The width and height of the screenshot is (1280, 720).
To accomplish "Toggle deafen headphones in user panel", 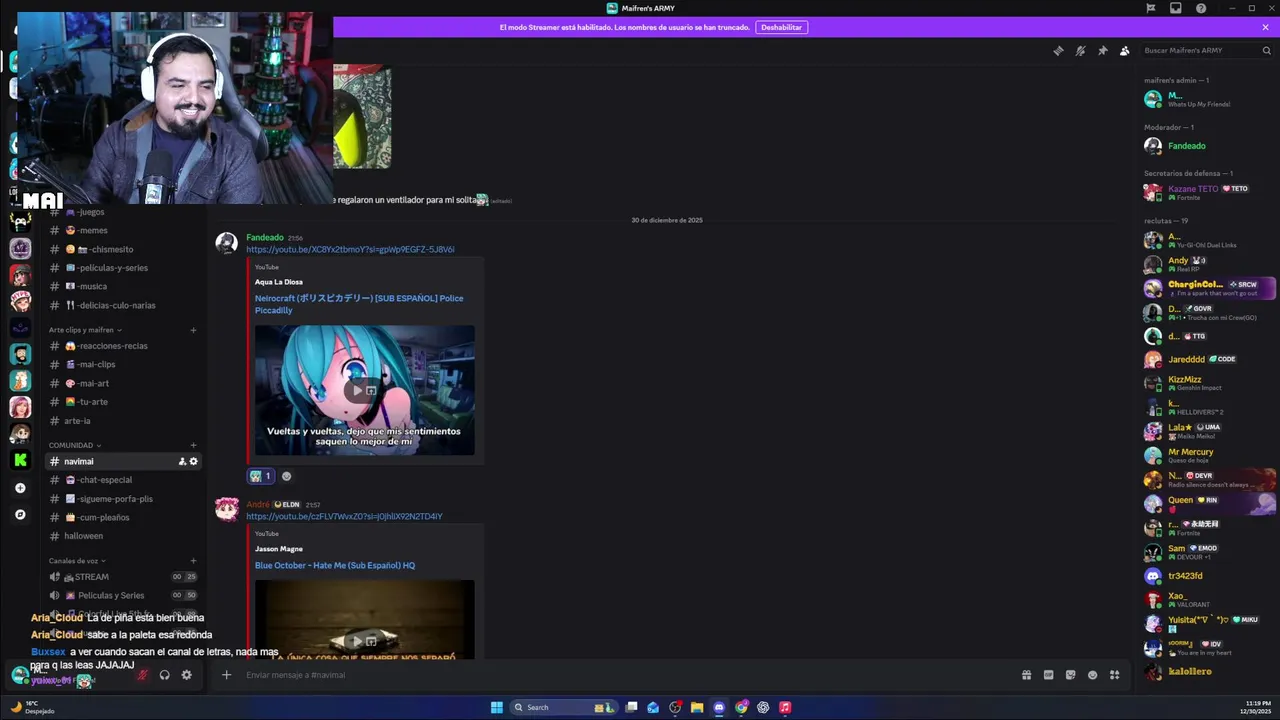I will tap(164, 675).
